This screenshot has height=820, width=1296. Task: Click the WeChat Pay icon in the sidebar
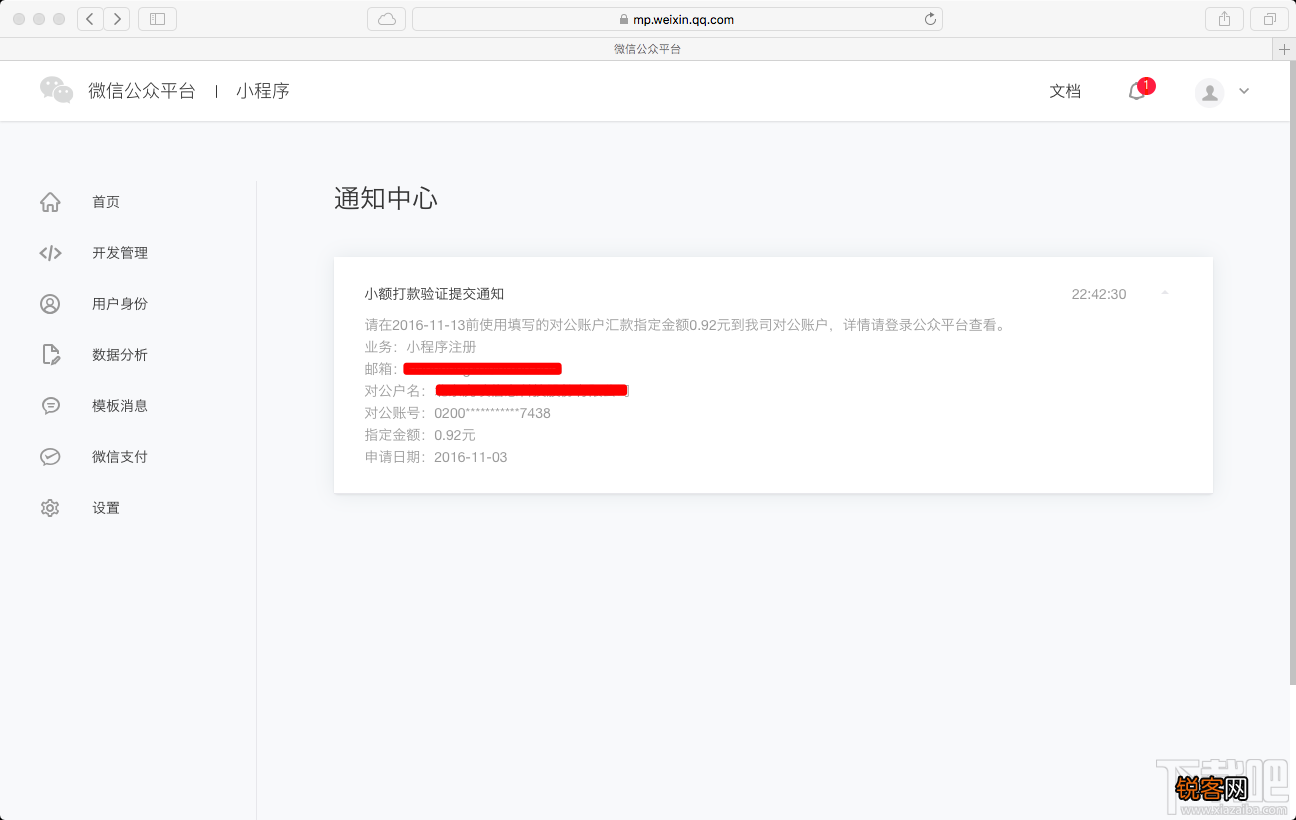50,457
